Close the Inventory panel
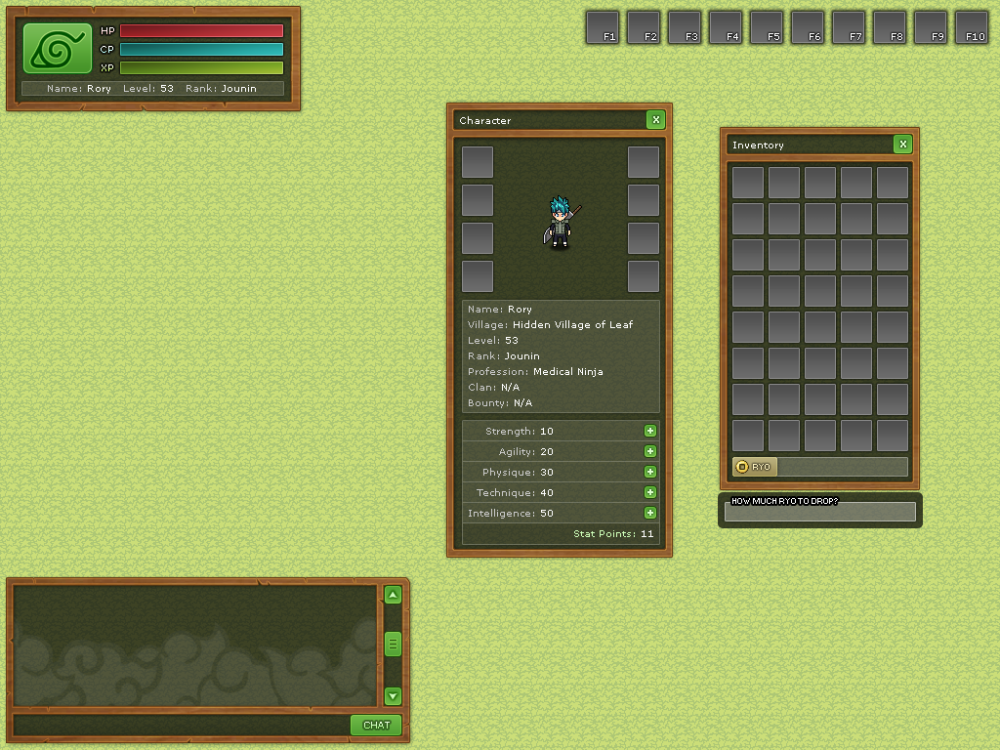 pos(903,144)
